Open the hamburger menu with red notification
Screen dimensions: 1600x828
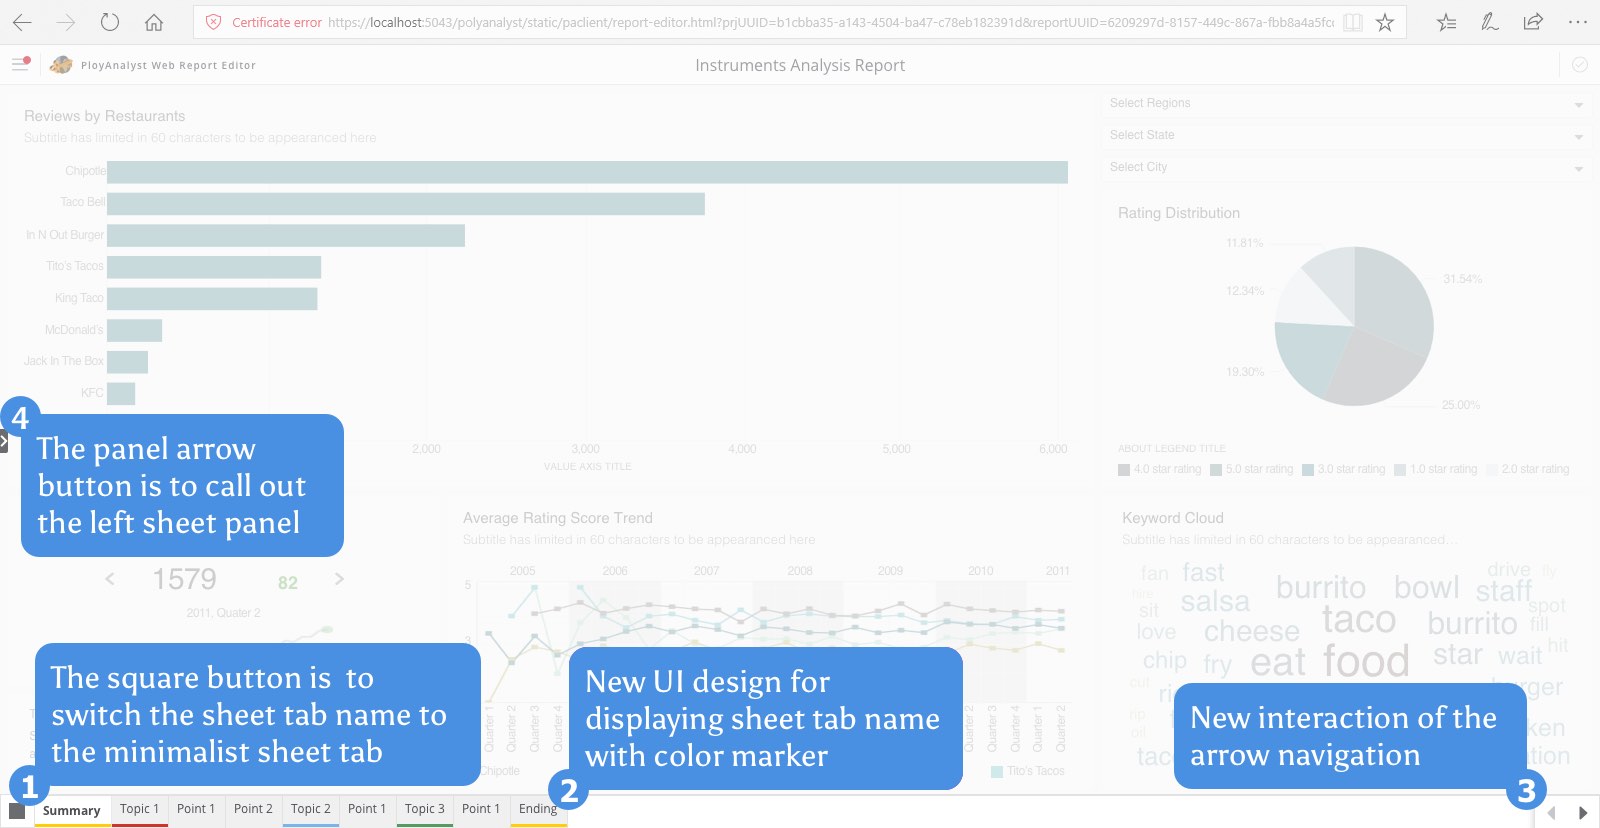click(x=20, y=64)
